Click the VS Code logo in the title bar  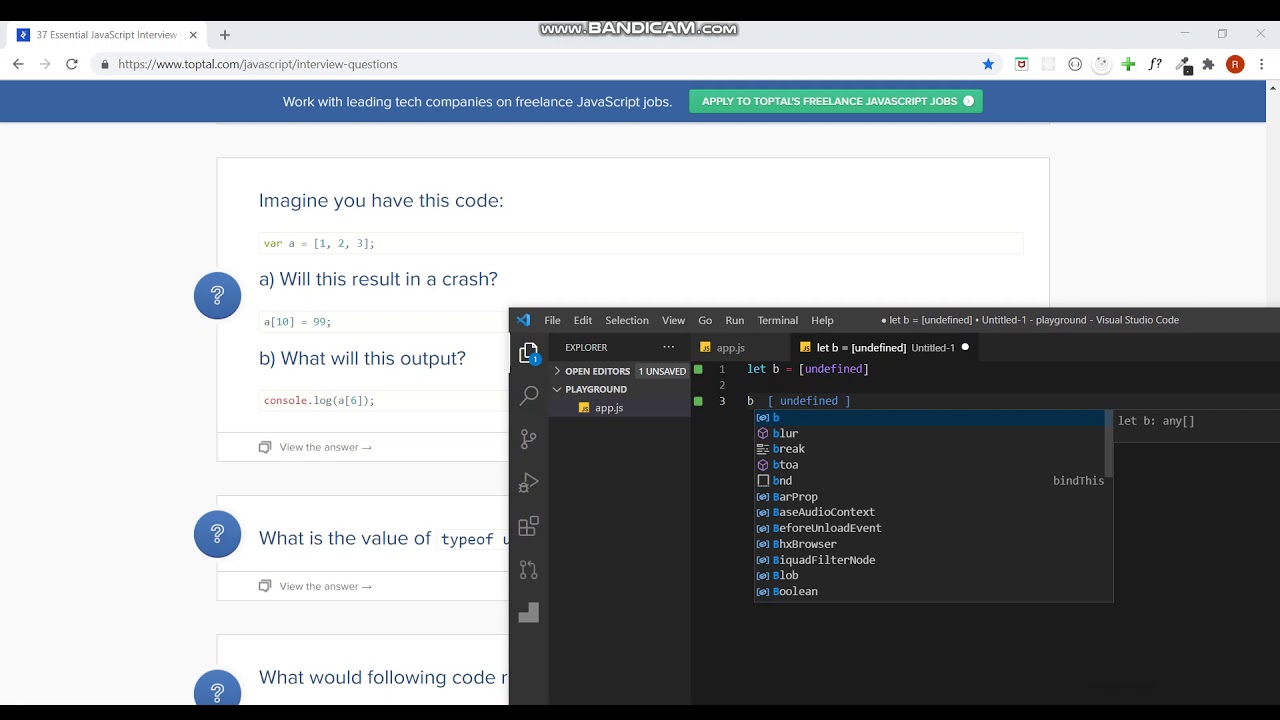(x=523, y=320)
